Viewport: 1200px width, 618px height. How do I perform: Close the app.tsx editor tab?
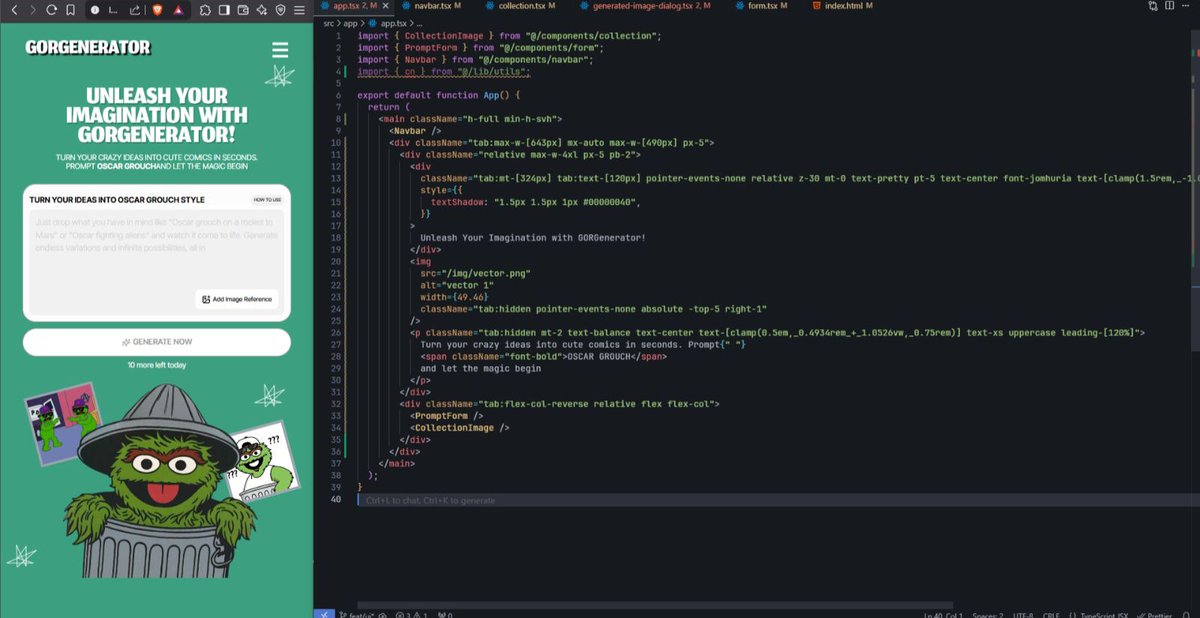[x=386, y=6]
